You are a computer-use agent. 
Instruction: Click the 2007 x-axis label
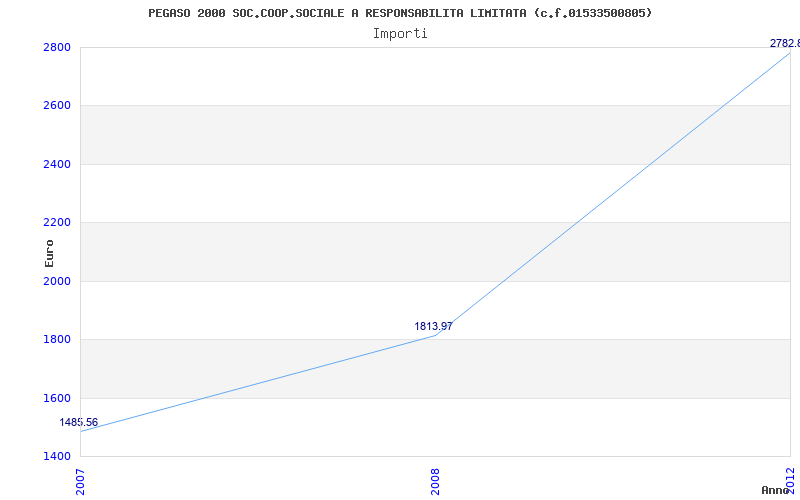point(80,482)
